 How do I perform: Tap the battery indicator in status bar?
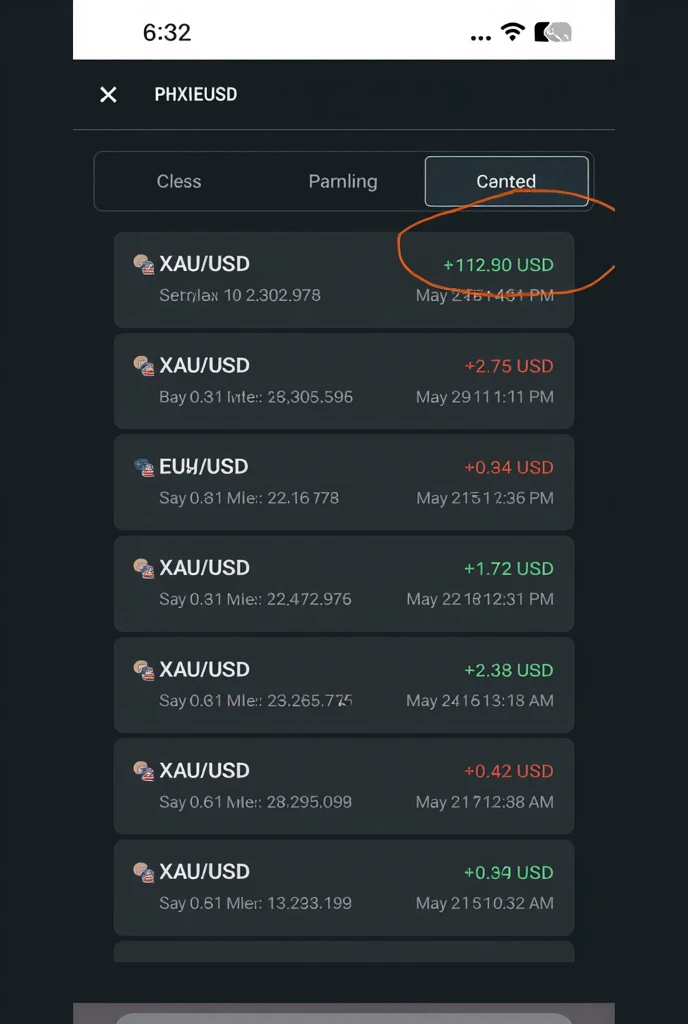click(x=553, y=32)
